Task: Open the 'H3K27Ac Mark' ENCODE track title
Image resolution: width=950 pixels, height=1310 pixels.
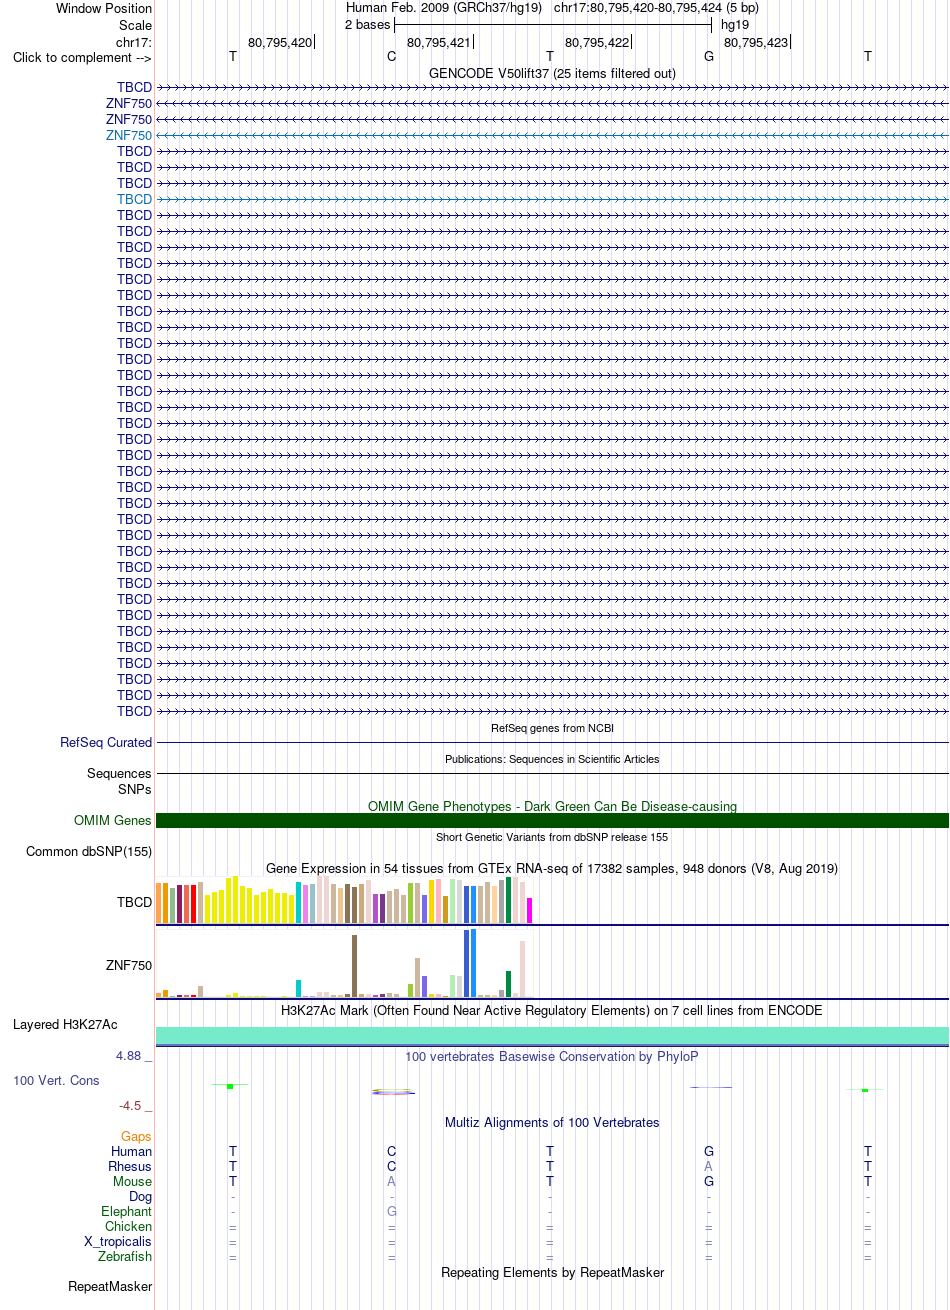Action: (x=552, y=1011)
